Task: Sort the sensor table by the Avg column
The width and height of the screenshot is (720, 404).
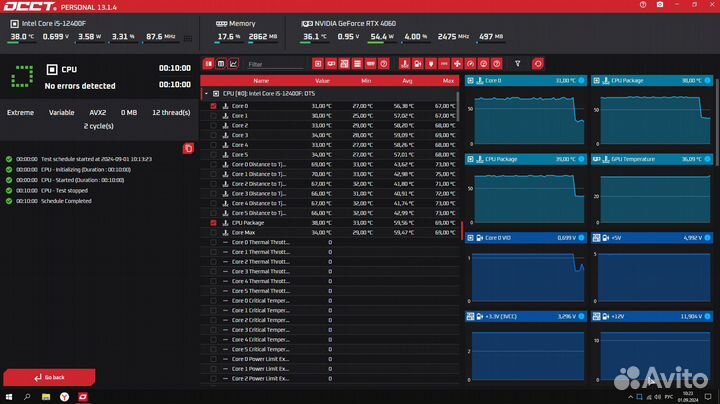Action: (405, 81)
